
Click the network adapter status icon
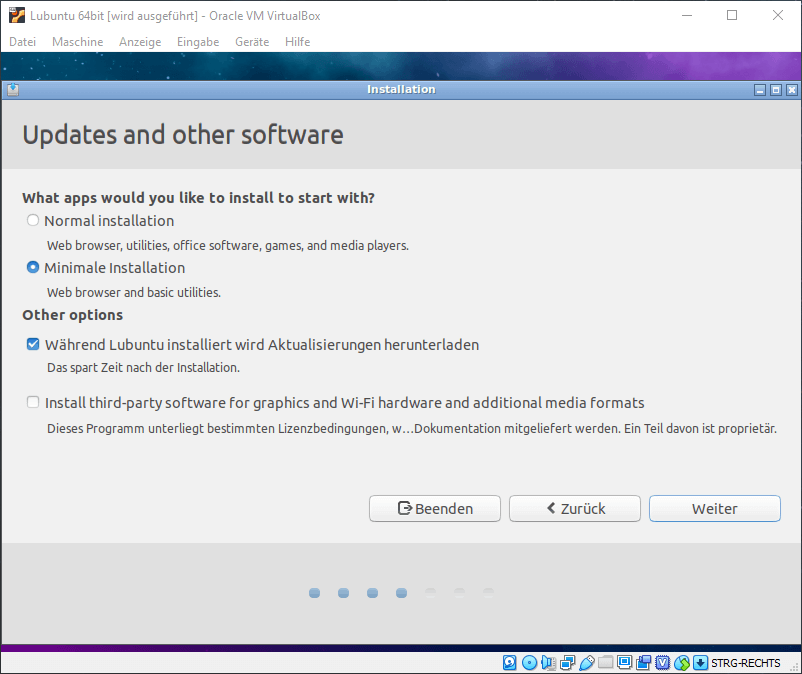[x=567, y=663]
